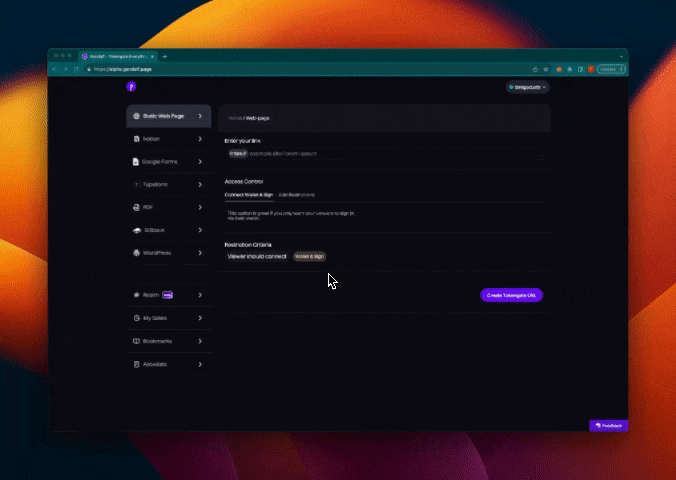
Task: Click the browser back arrow
Action: (55, 69)
